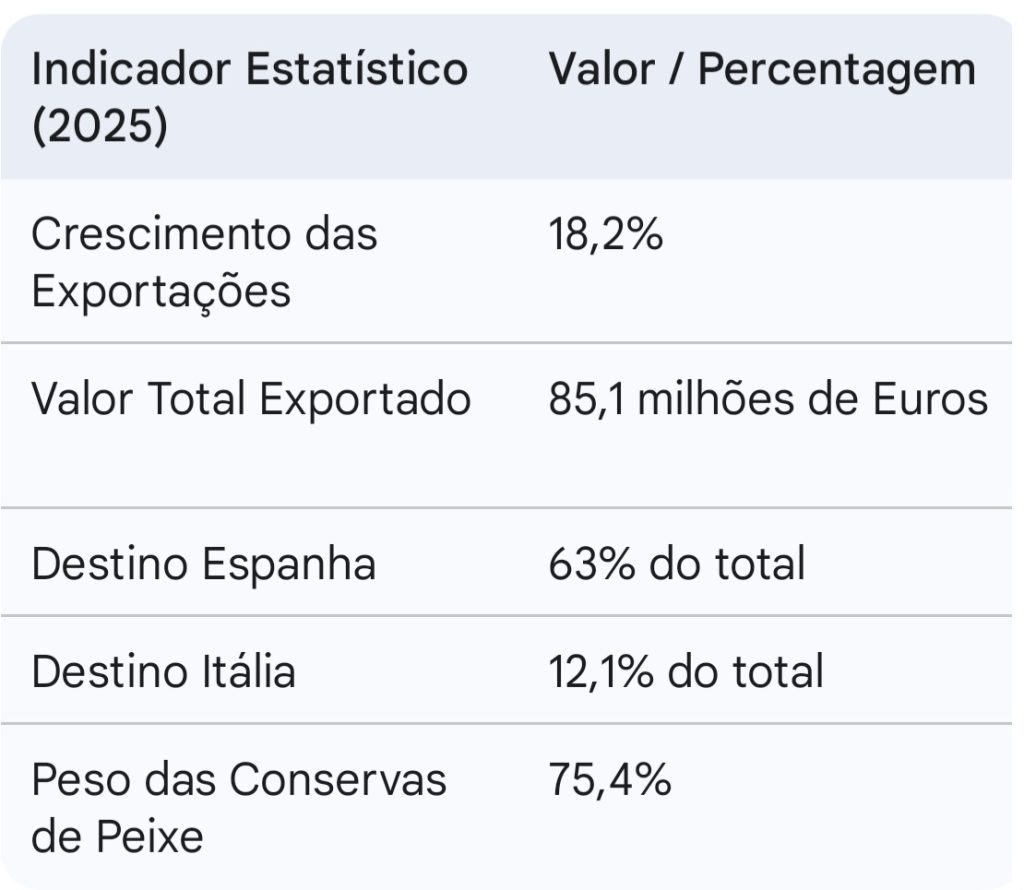
Task: Click the word 'Itália'
Action: click(x=243, y=671)
